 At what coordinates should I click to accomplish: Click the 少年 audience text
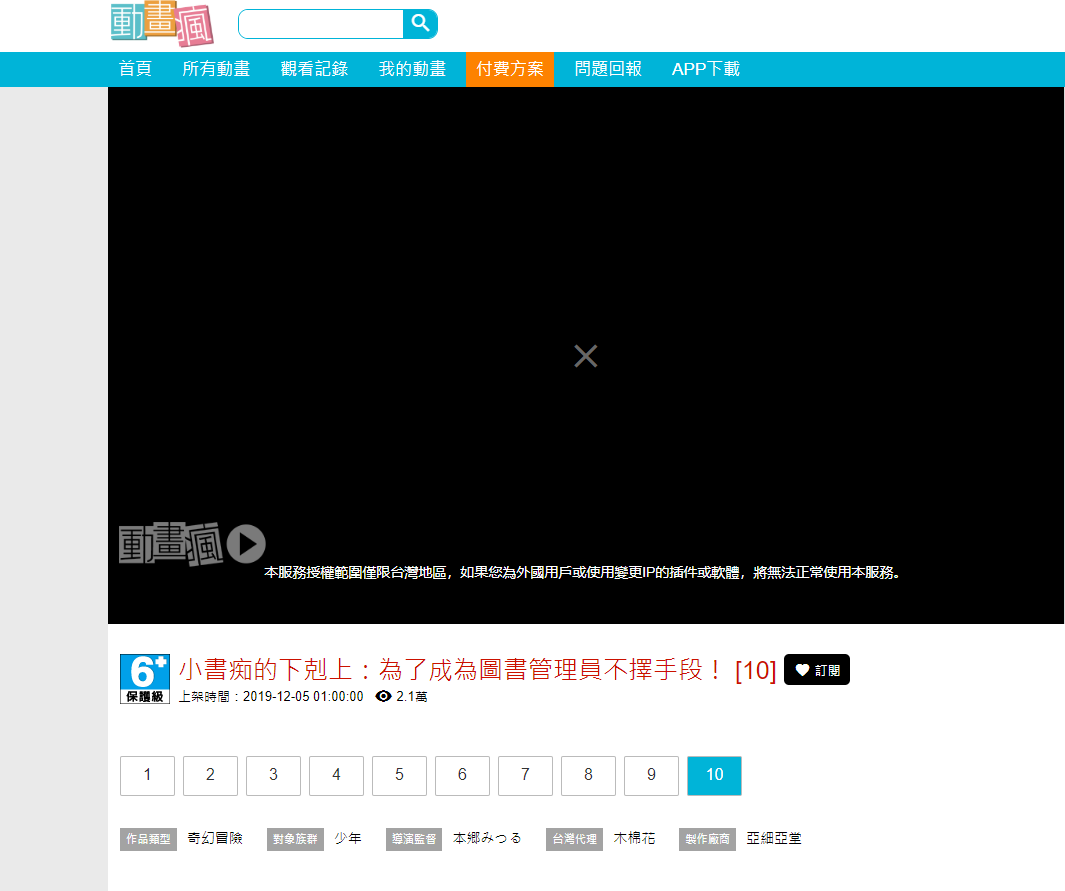[x=348, y=839]
